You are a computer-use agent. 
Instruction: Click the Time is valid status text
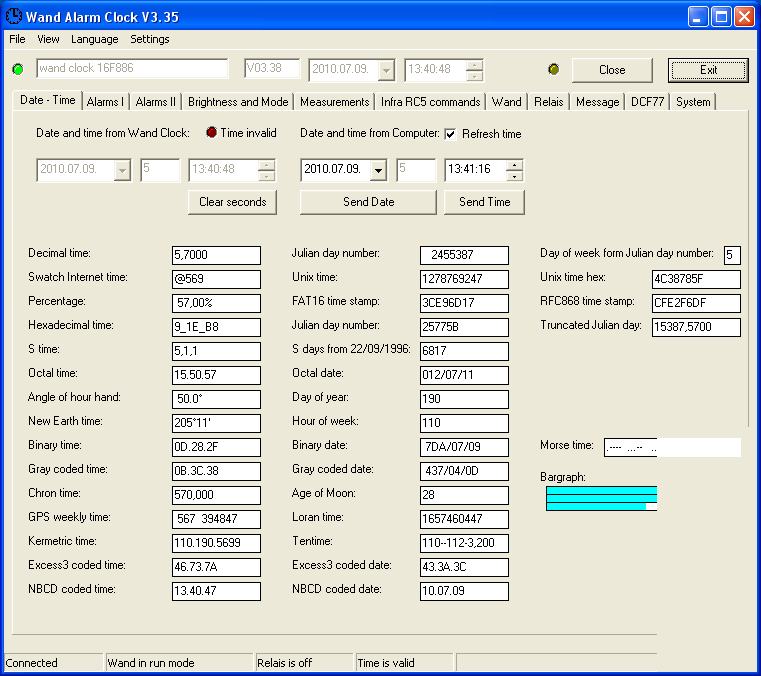tap(386, 663)
